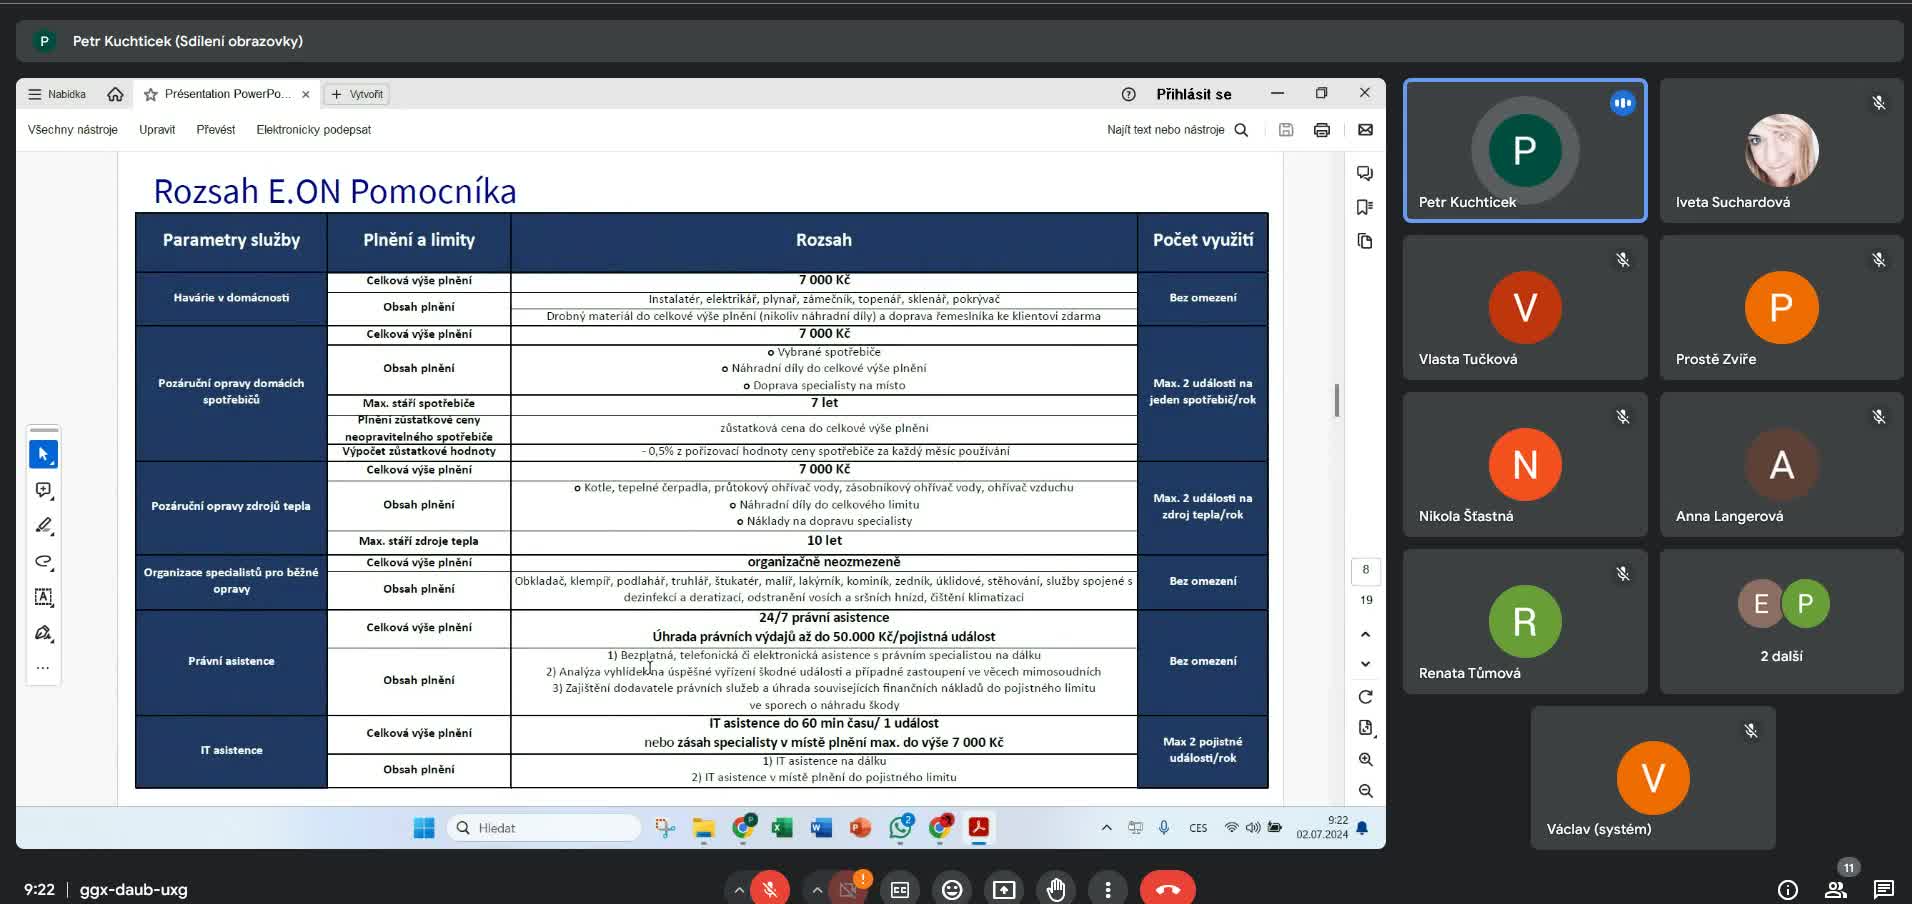The width and height of the screenshot is (1912, 904).
Task: Open meeting details info icon
Action: pos(1788,889)
